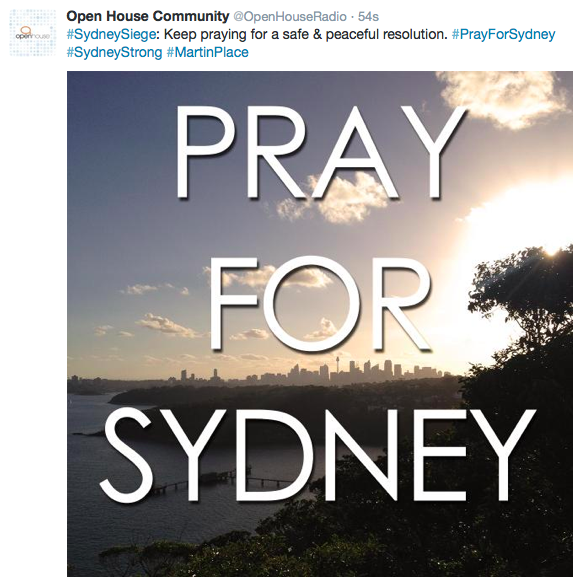Screen dimensions: 582x587
Task: Open the #MartinPlace hashtag
Action: pyautogui.click(x=207, y=52)
